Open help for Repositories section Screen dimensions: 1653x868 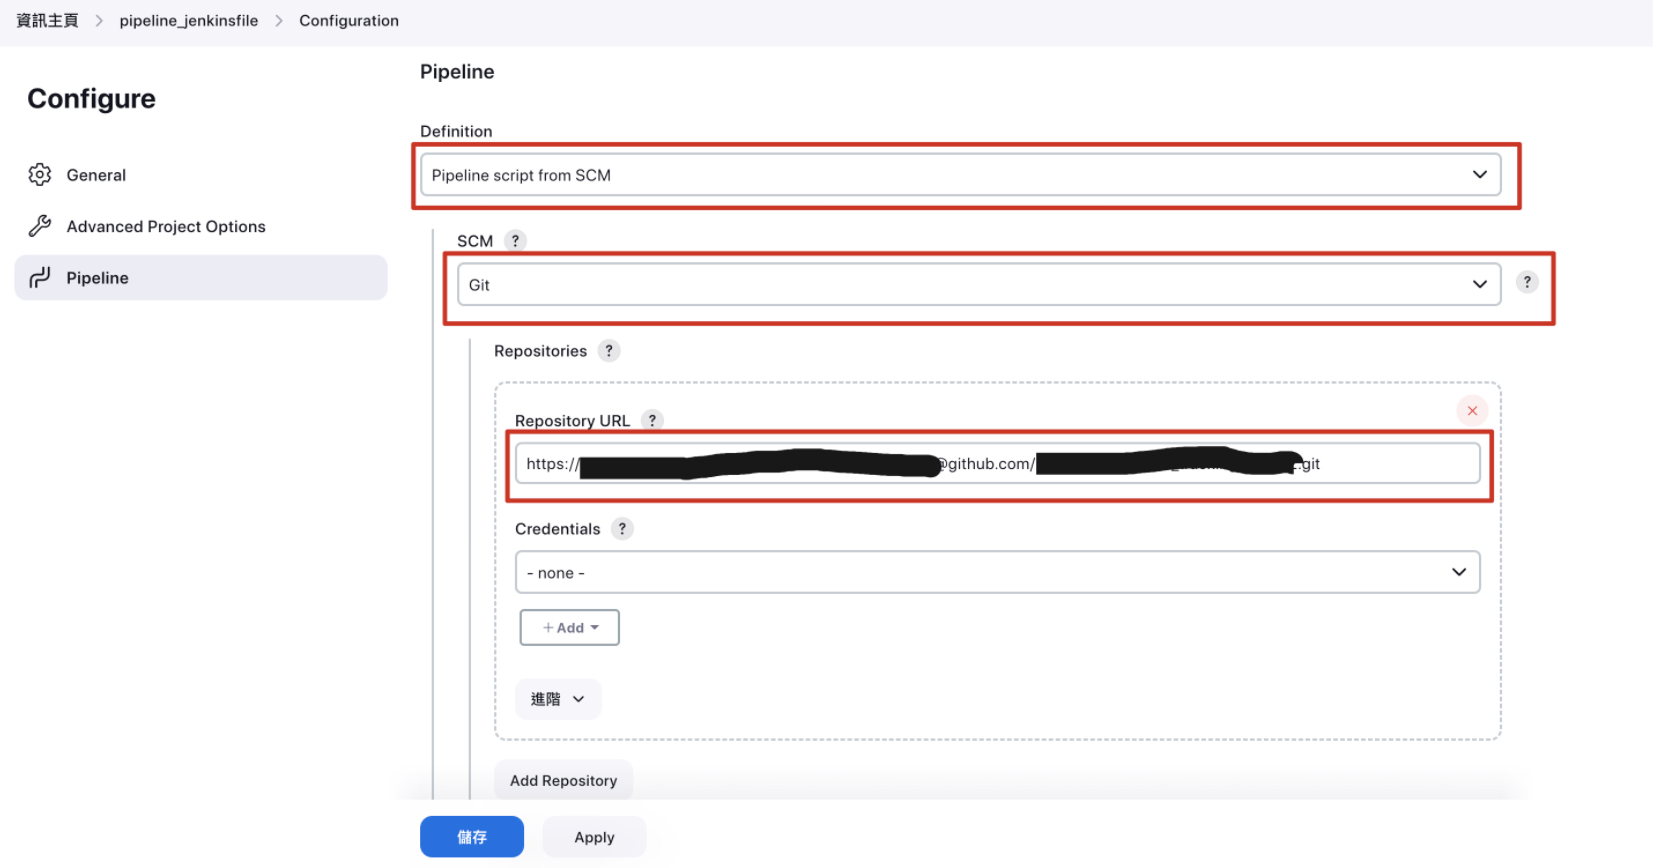coord(608,351)
